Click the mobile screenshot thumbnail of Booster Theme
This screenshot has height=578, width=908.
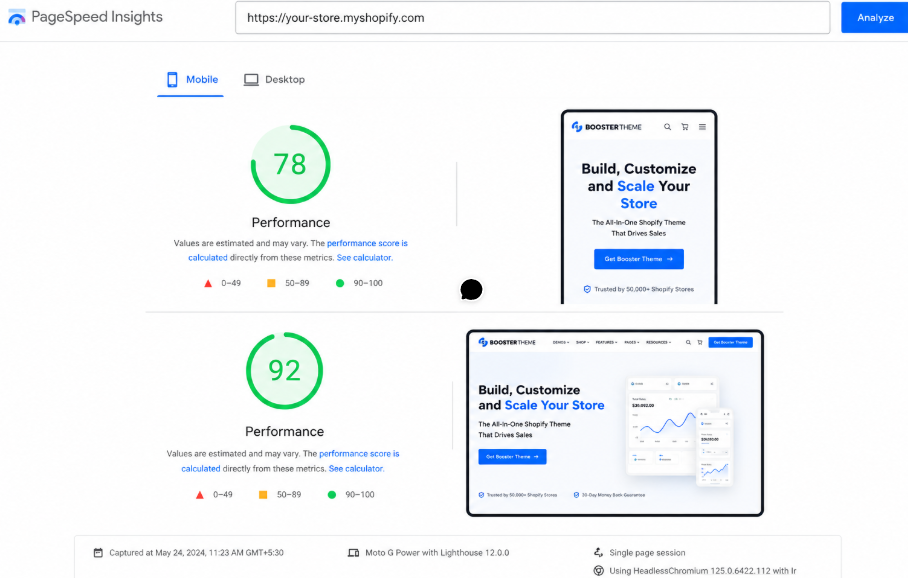pyautogui.click(x=639, y=207)
